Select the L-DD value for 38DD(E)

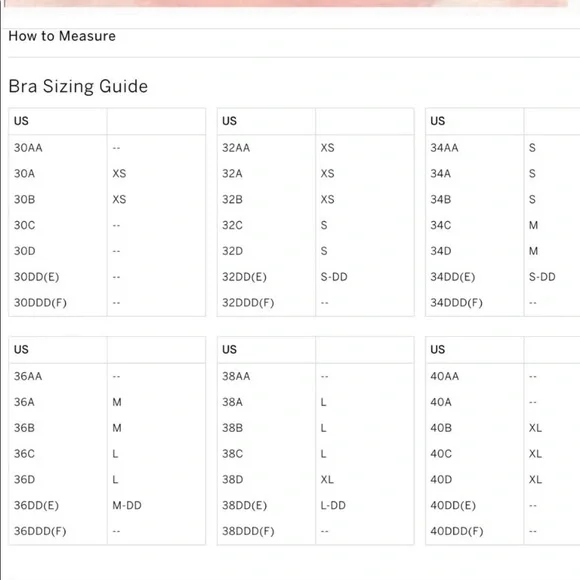coord(333,506)
